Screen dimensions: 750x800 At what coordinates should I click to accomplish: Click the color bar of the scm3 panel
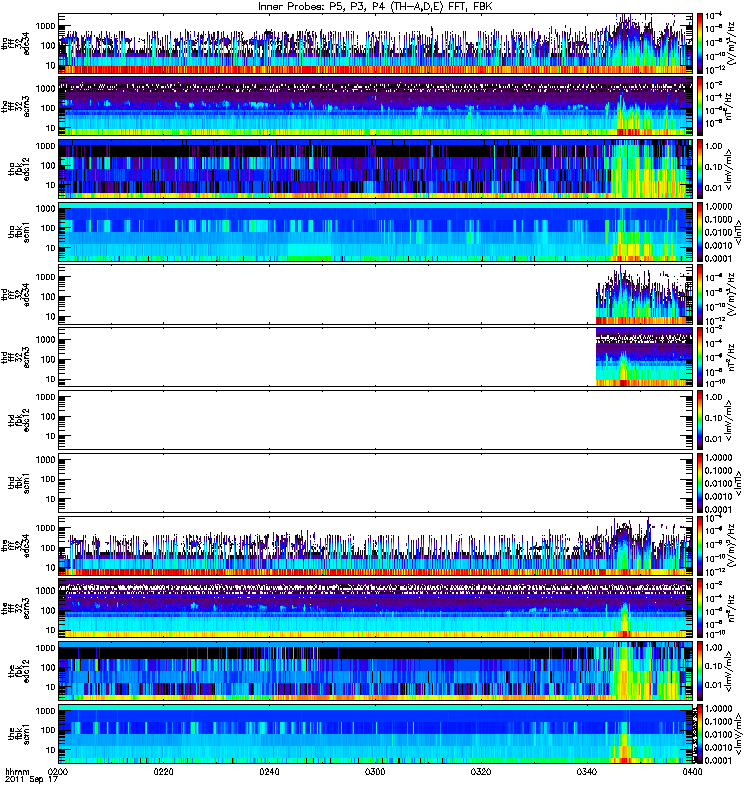699,609
